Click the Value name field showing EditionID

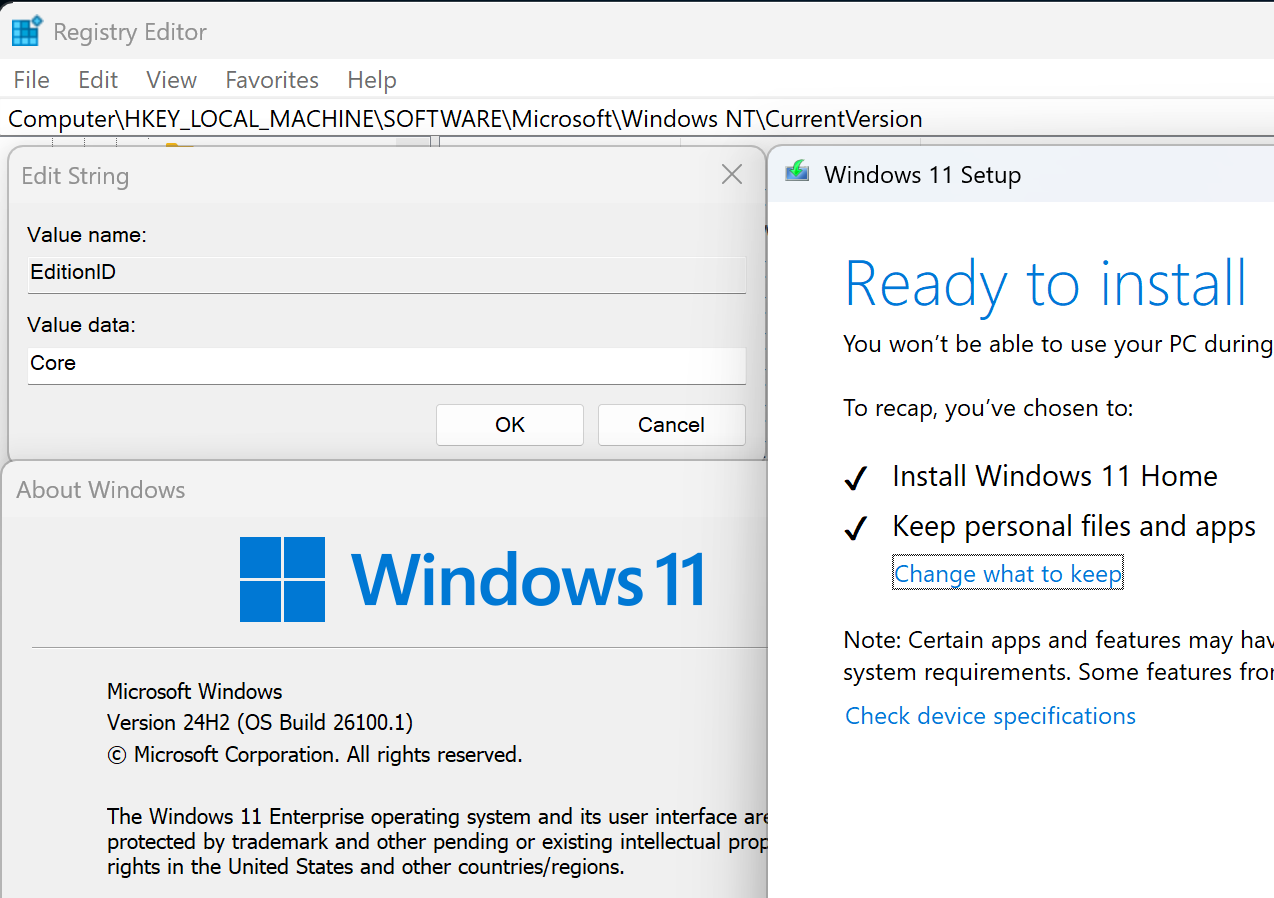(386, 273)
